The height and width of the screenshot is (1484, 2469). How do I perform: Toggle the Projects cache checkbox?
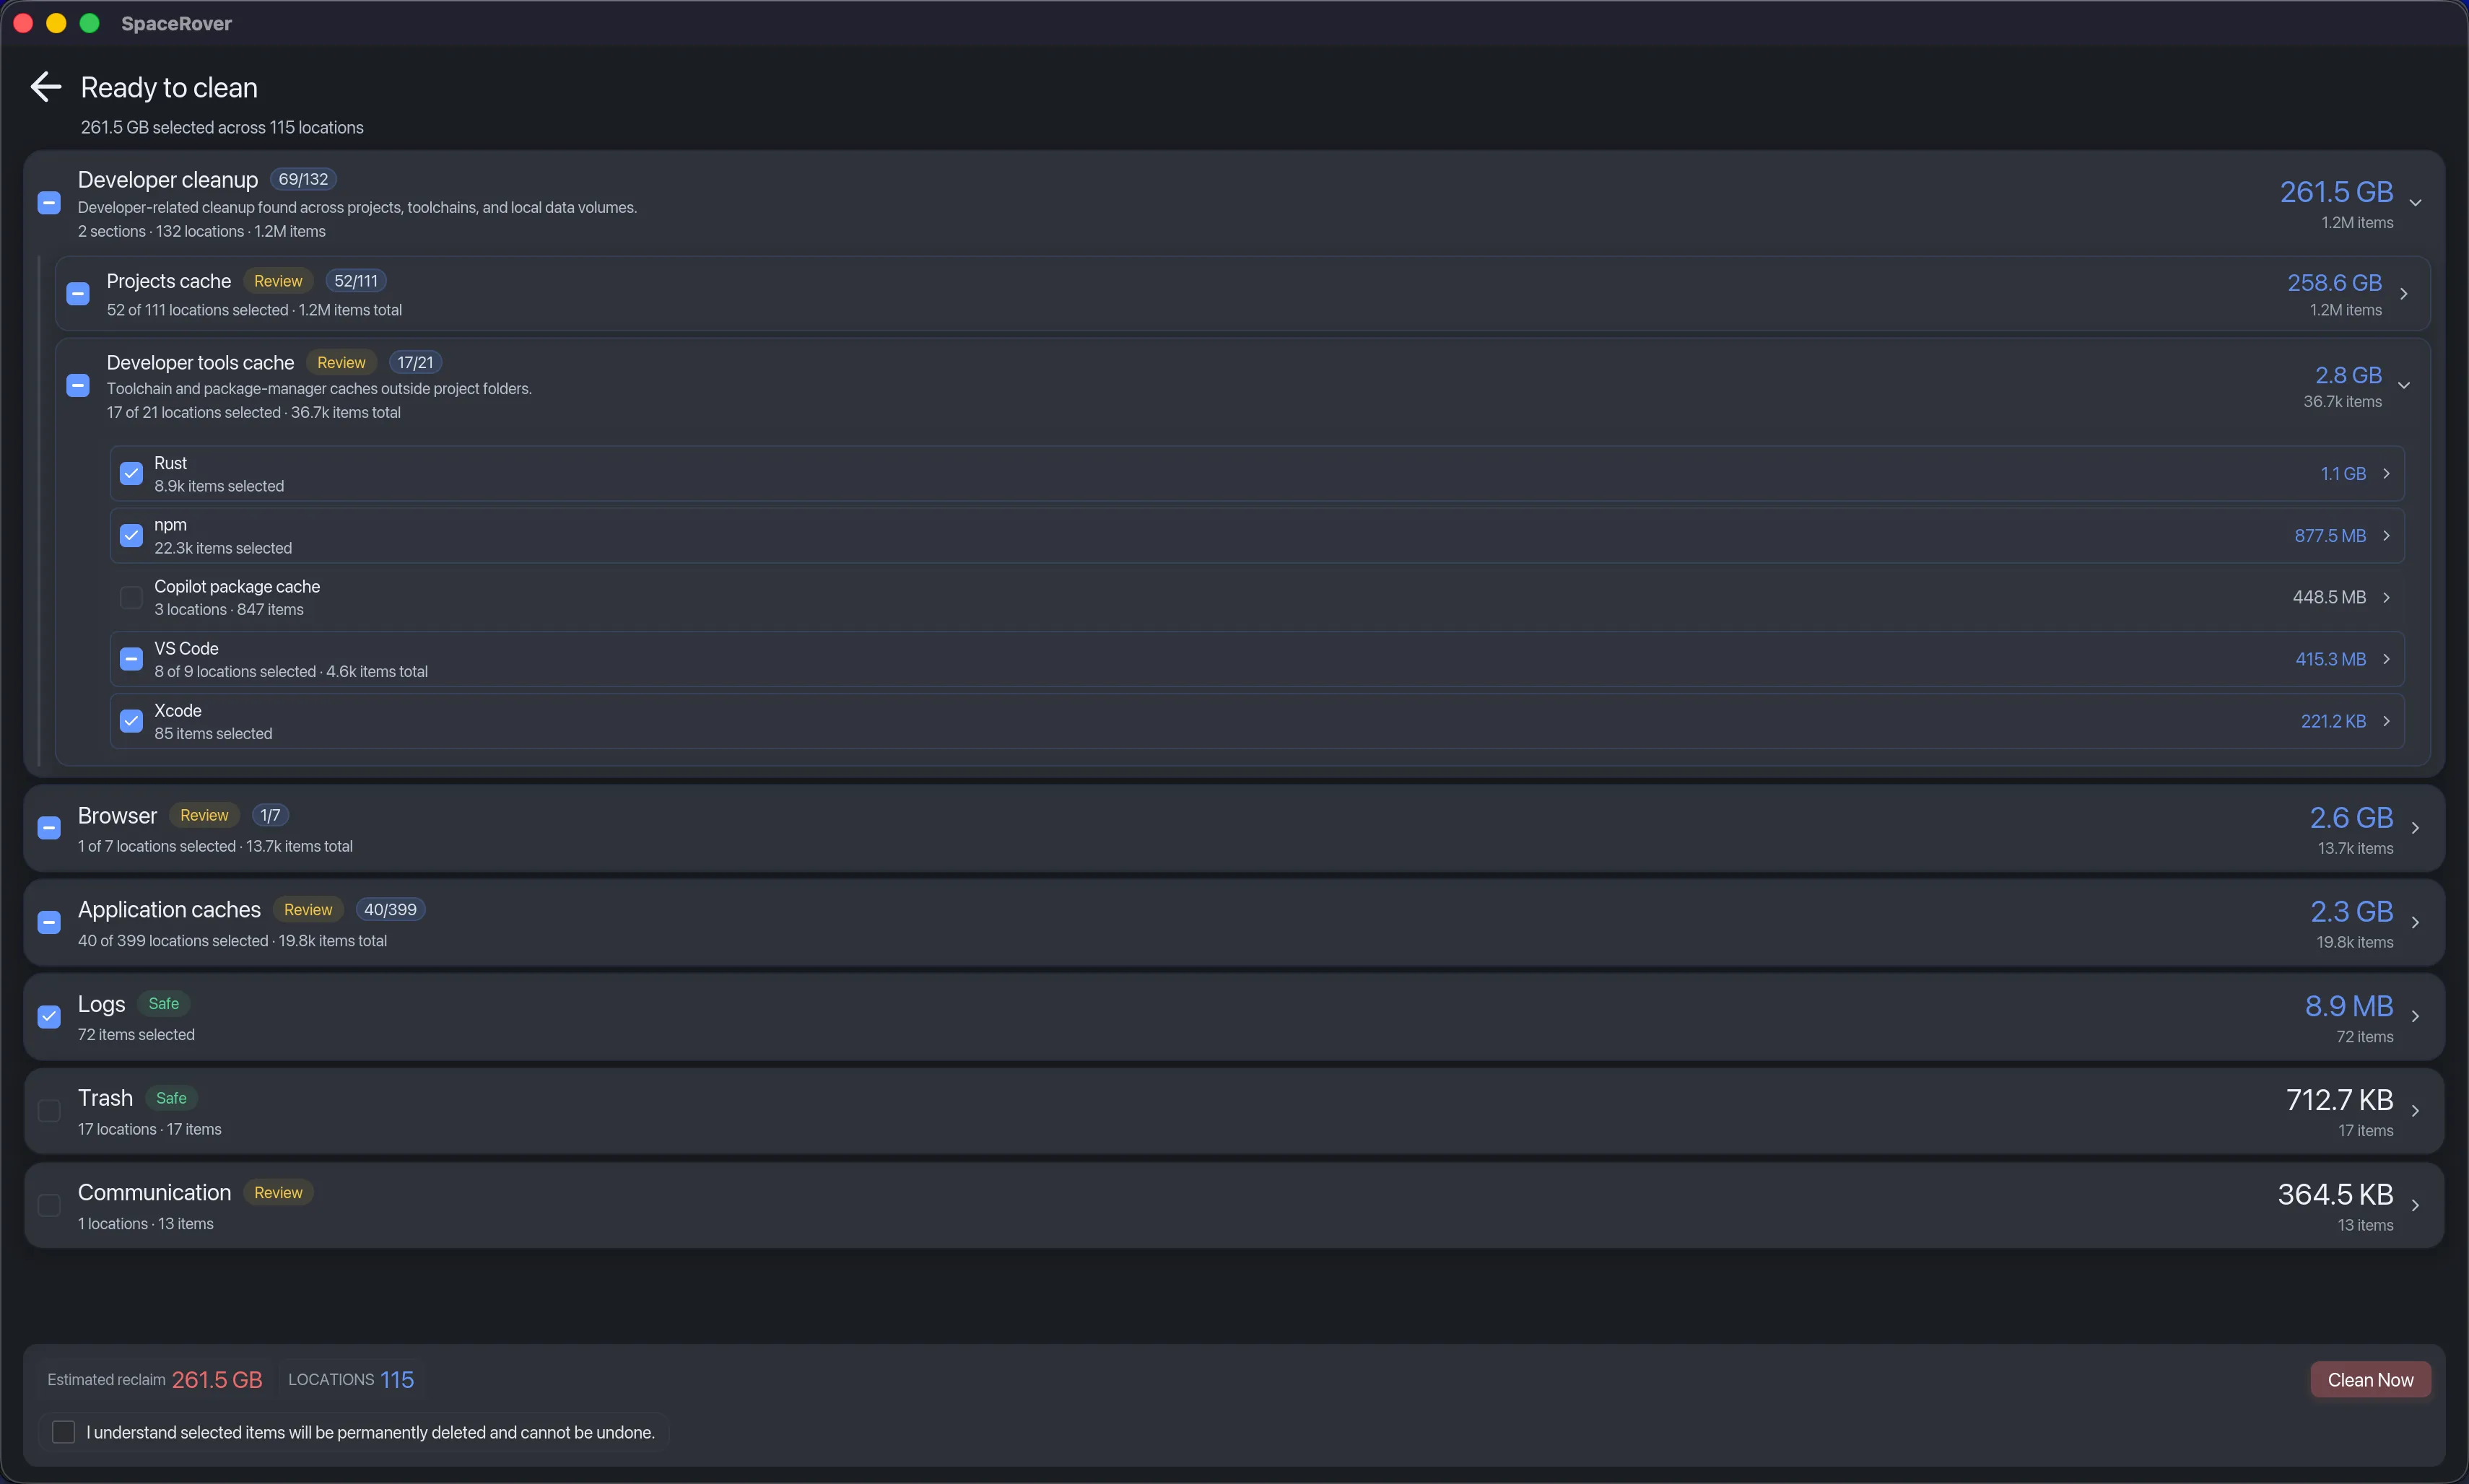(x=78, y=294)
